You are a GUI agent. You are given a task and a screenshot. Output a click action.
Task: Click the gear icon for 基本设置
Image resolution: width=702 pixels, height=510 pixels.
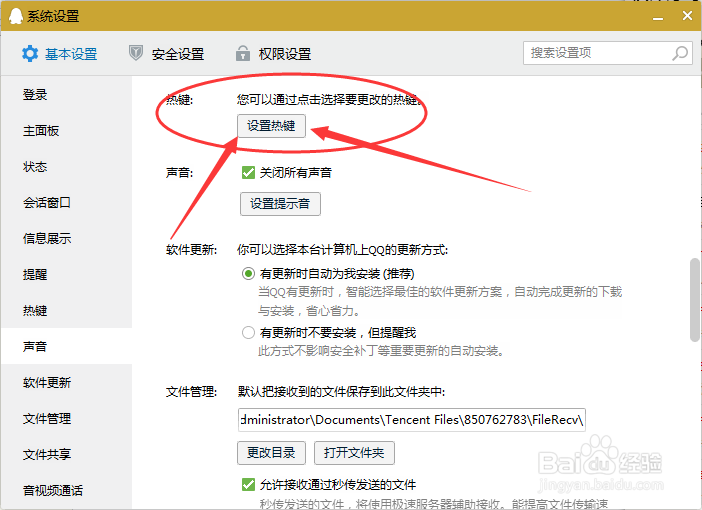coord(30,54)
